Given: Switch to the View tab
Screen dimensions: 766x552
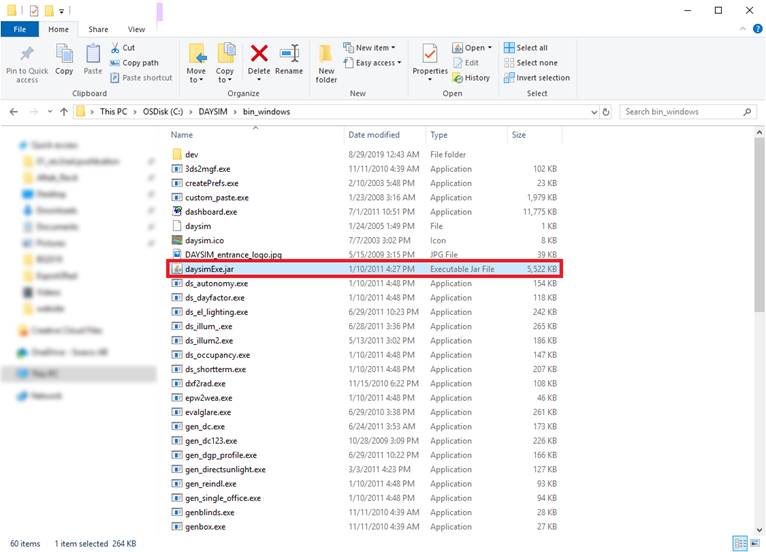Looking at the screenshot, I should pos(136,29).
